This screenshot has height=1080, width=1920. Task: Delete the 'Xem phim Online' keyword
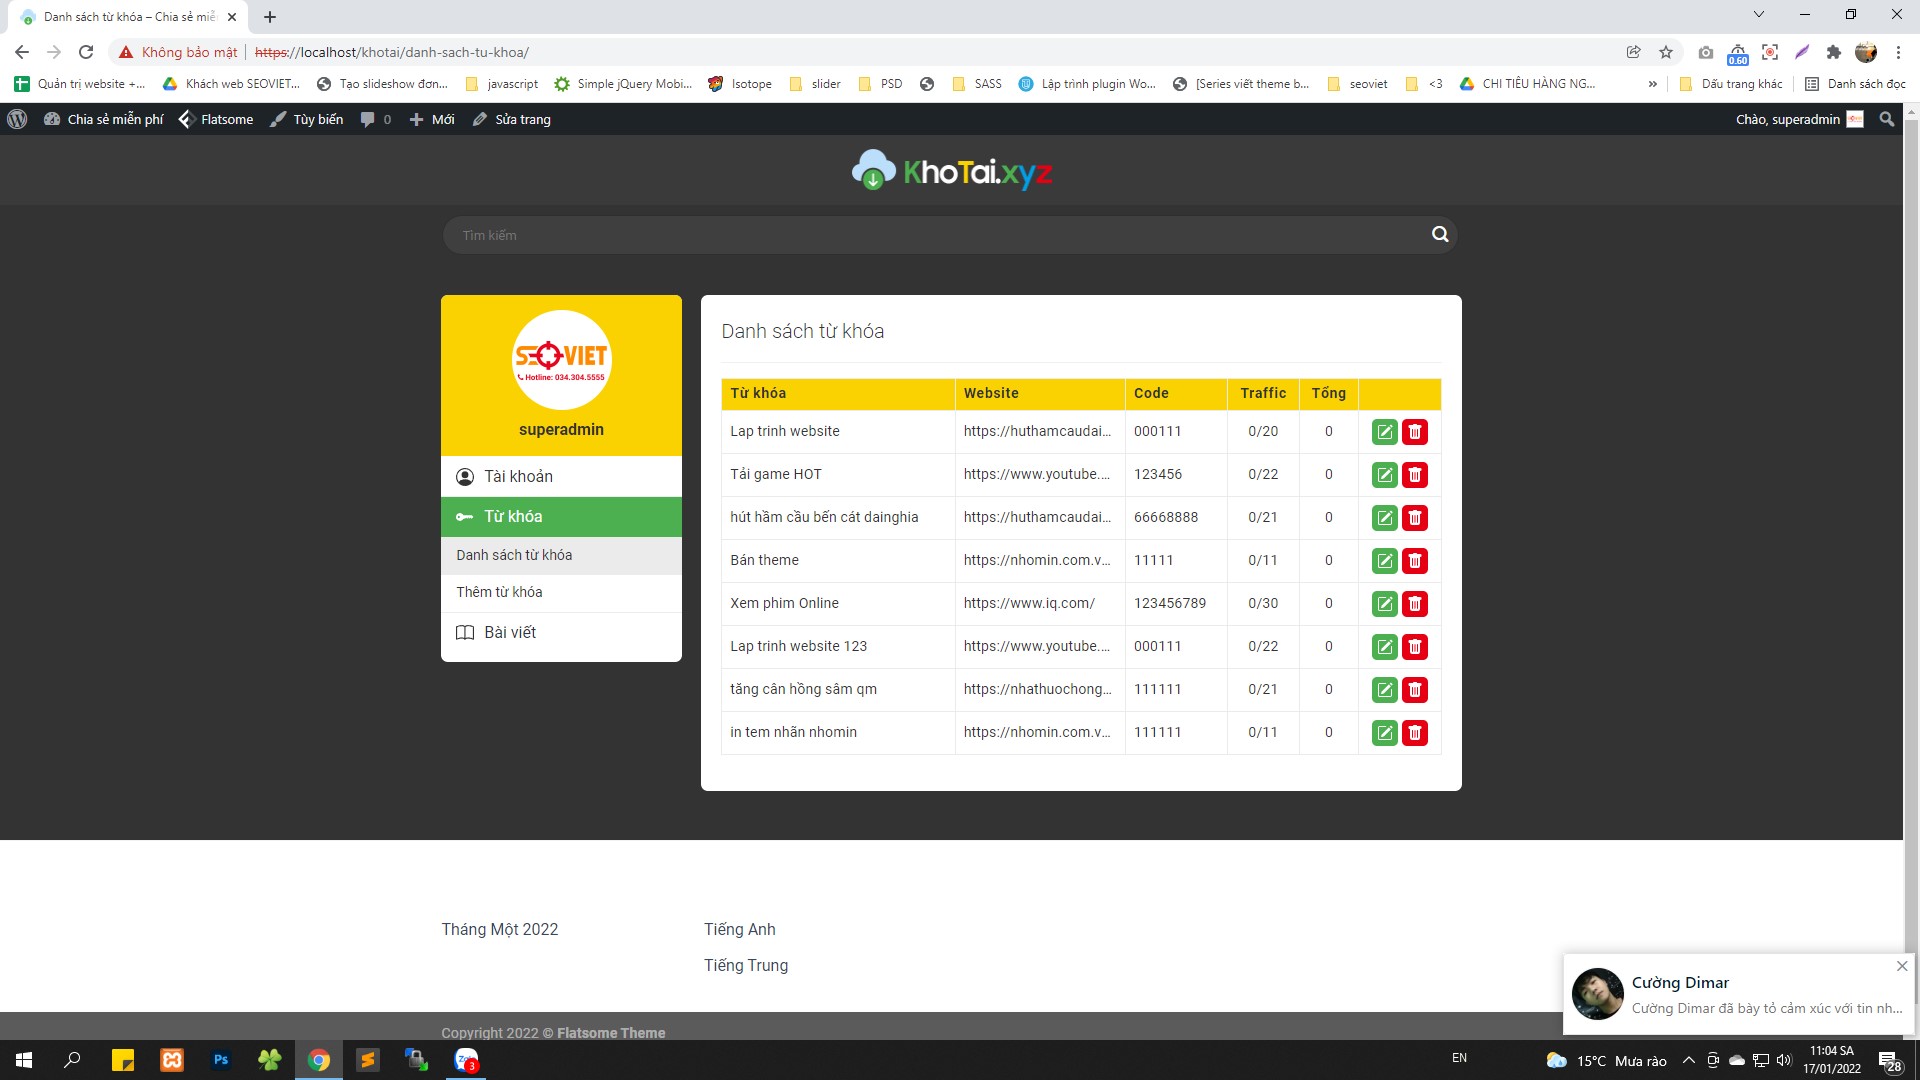click(1414, 604)
